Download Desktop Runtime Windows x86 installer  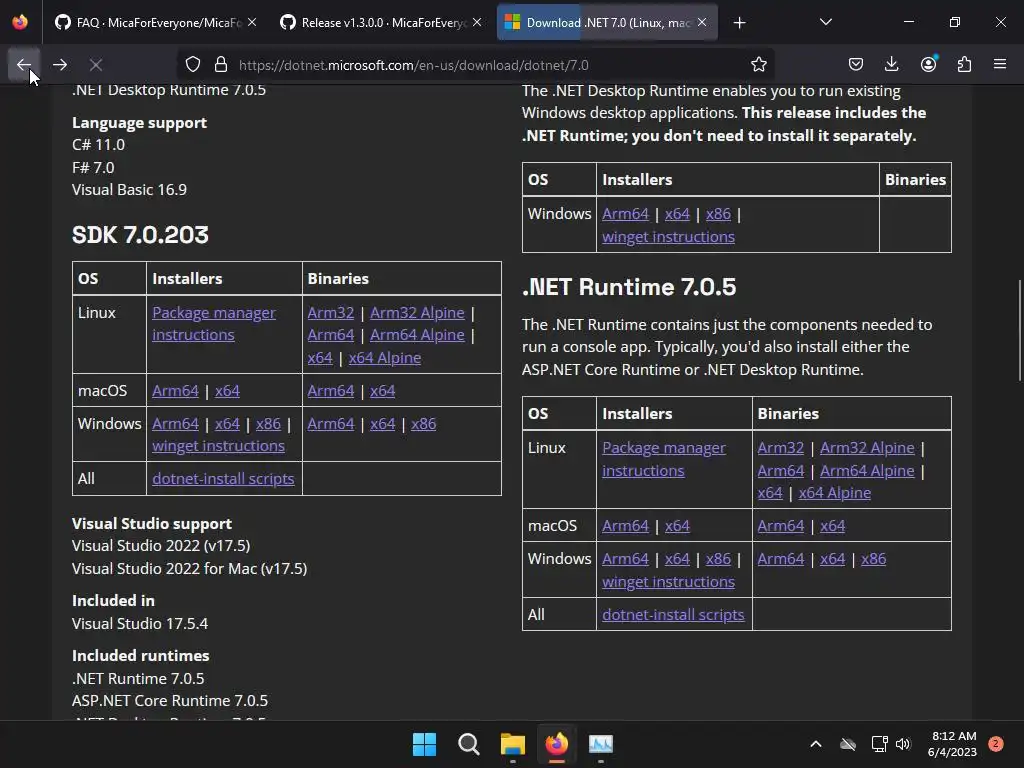click(x=718, y=214)
